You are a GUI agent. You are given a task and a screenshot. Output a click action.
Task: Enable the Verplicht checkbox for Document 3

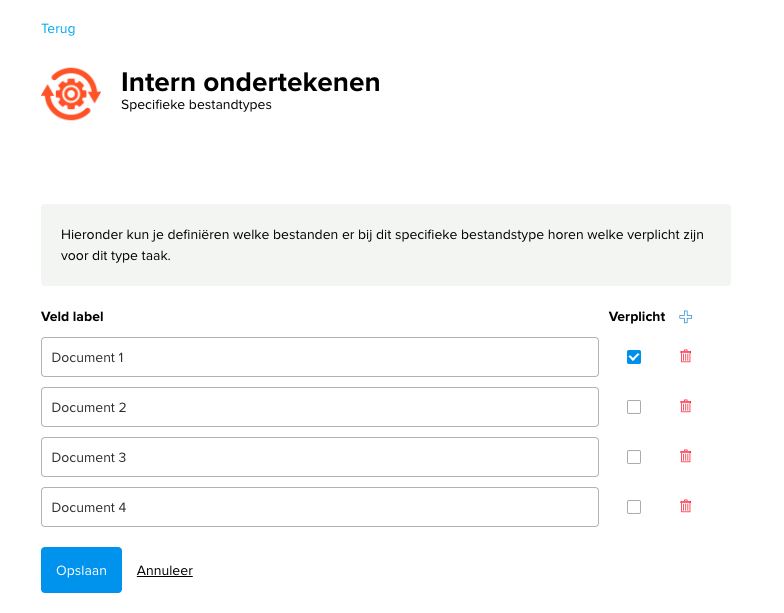(x=634, y=457)
